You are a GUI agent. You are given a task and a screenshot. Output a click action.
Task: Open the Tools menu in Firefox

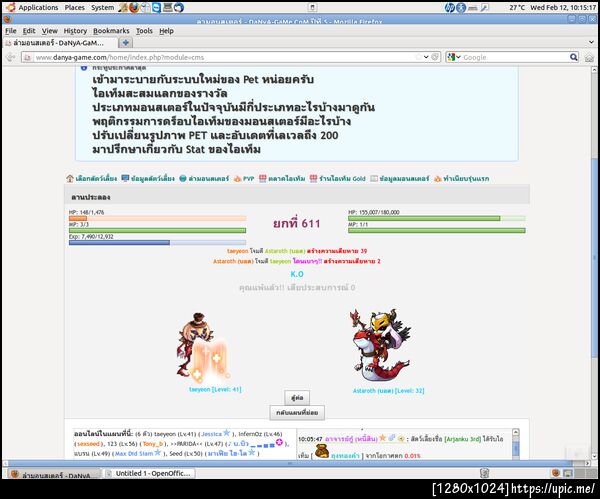click(144, 31)
